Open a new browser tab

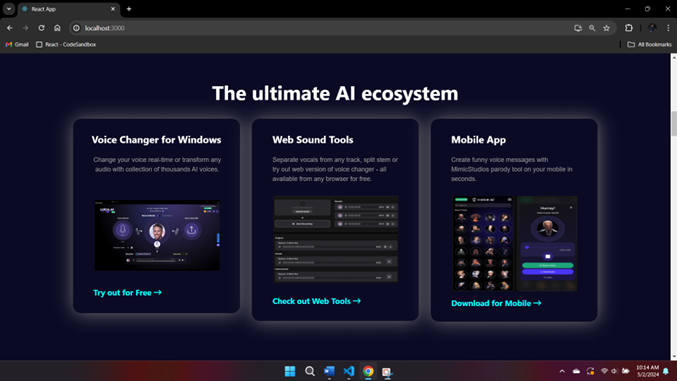click(x=129, y=9)
